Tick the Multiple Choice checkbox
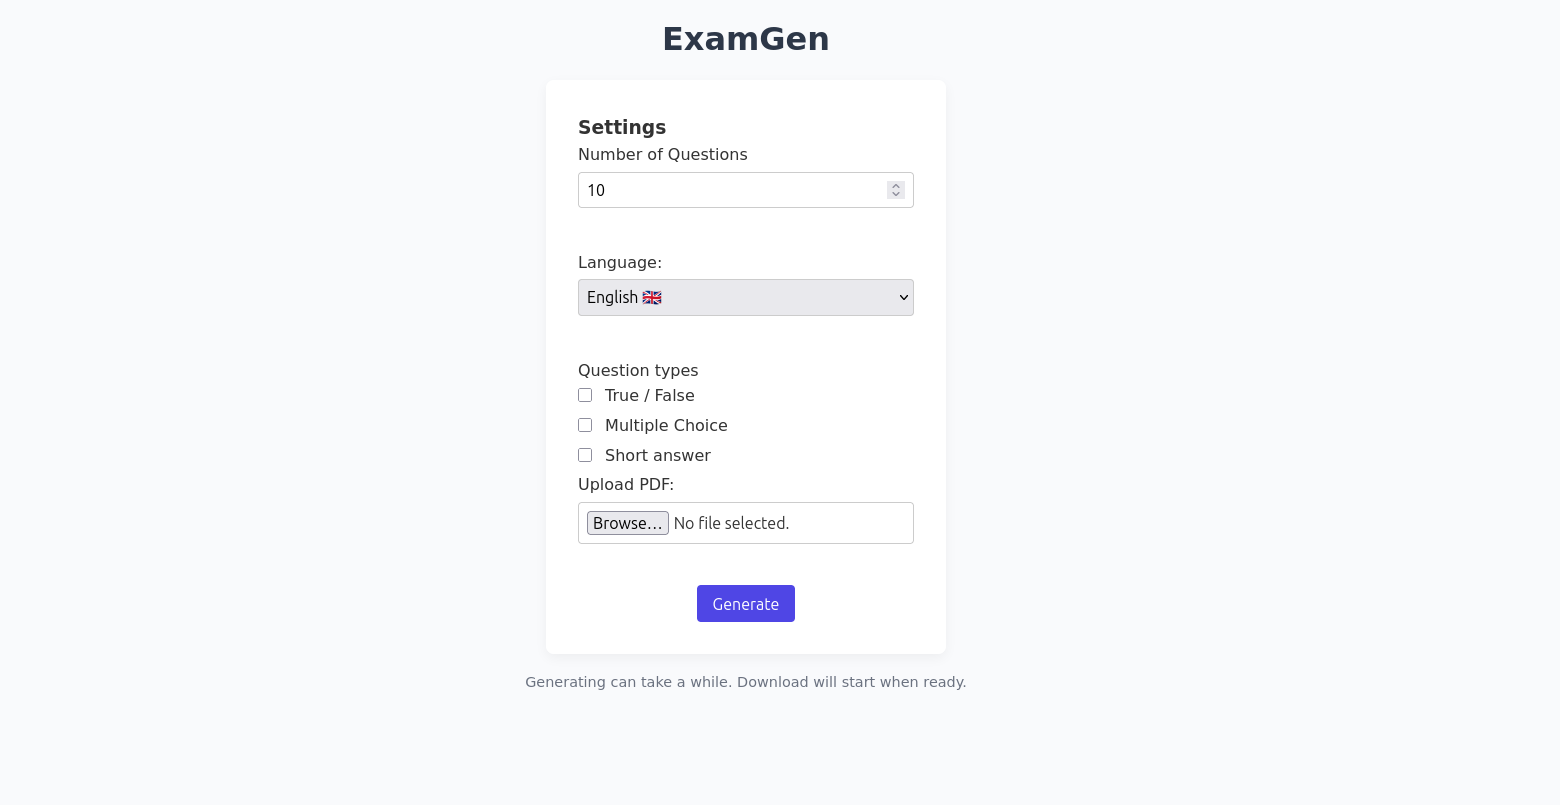 (585, 425)
